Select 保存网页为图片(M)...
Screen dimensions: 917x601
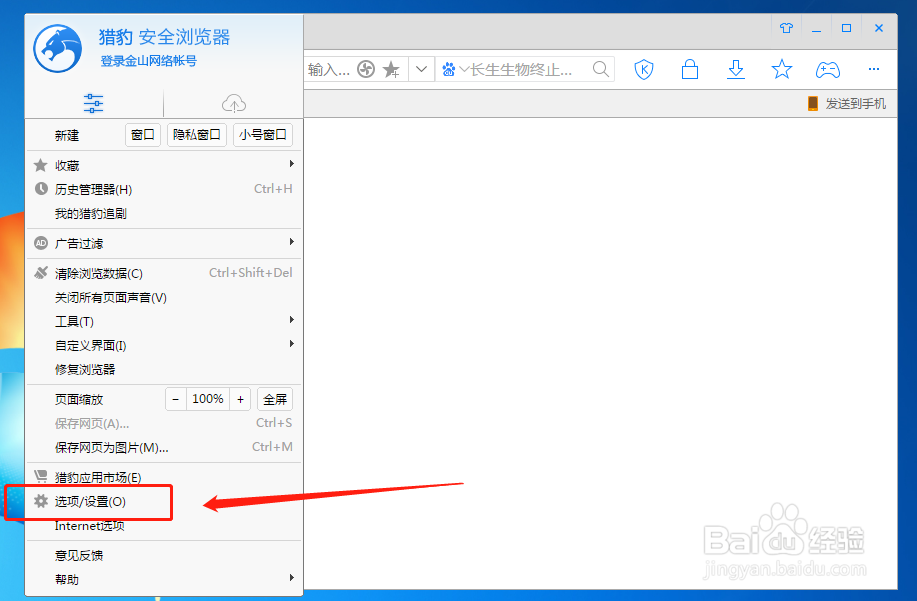(x=164, y=447)
